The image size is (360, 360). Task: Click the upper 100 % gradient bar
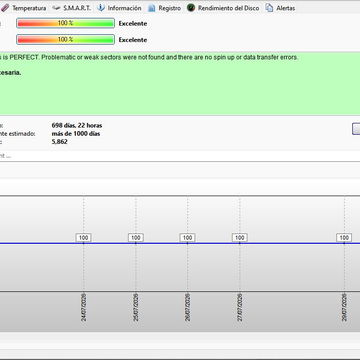coord(66,23)
